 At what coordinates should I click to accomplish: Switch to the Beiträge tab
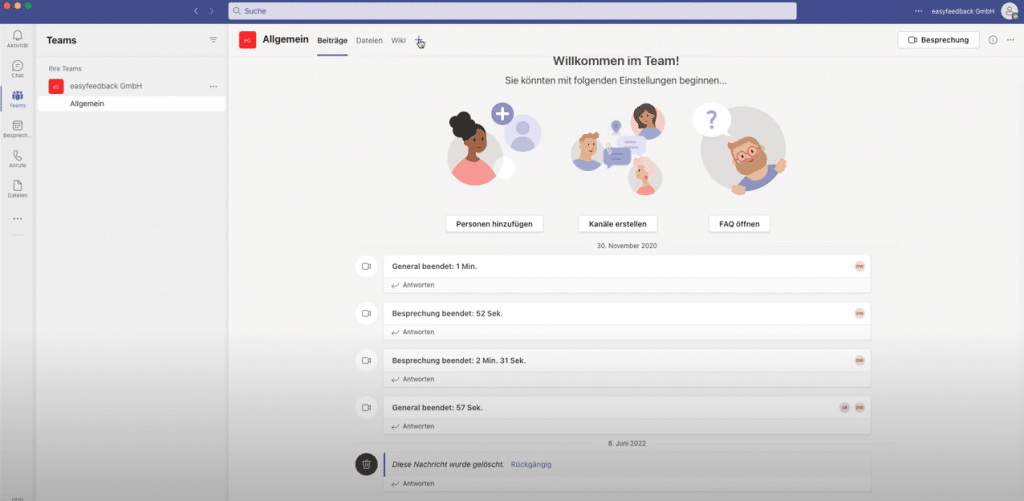[332, 40]
